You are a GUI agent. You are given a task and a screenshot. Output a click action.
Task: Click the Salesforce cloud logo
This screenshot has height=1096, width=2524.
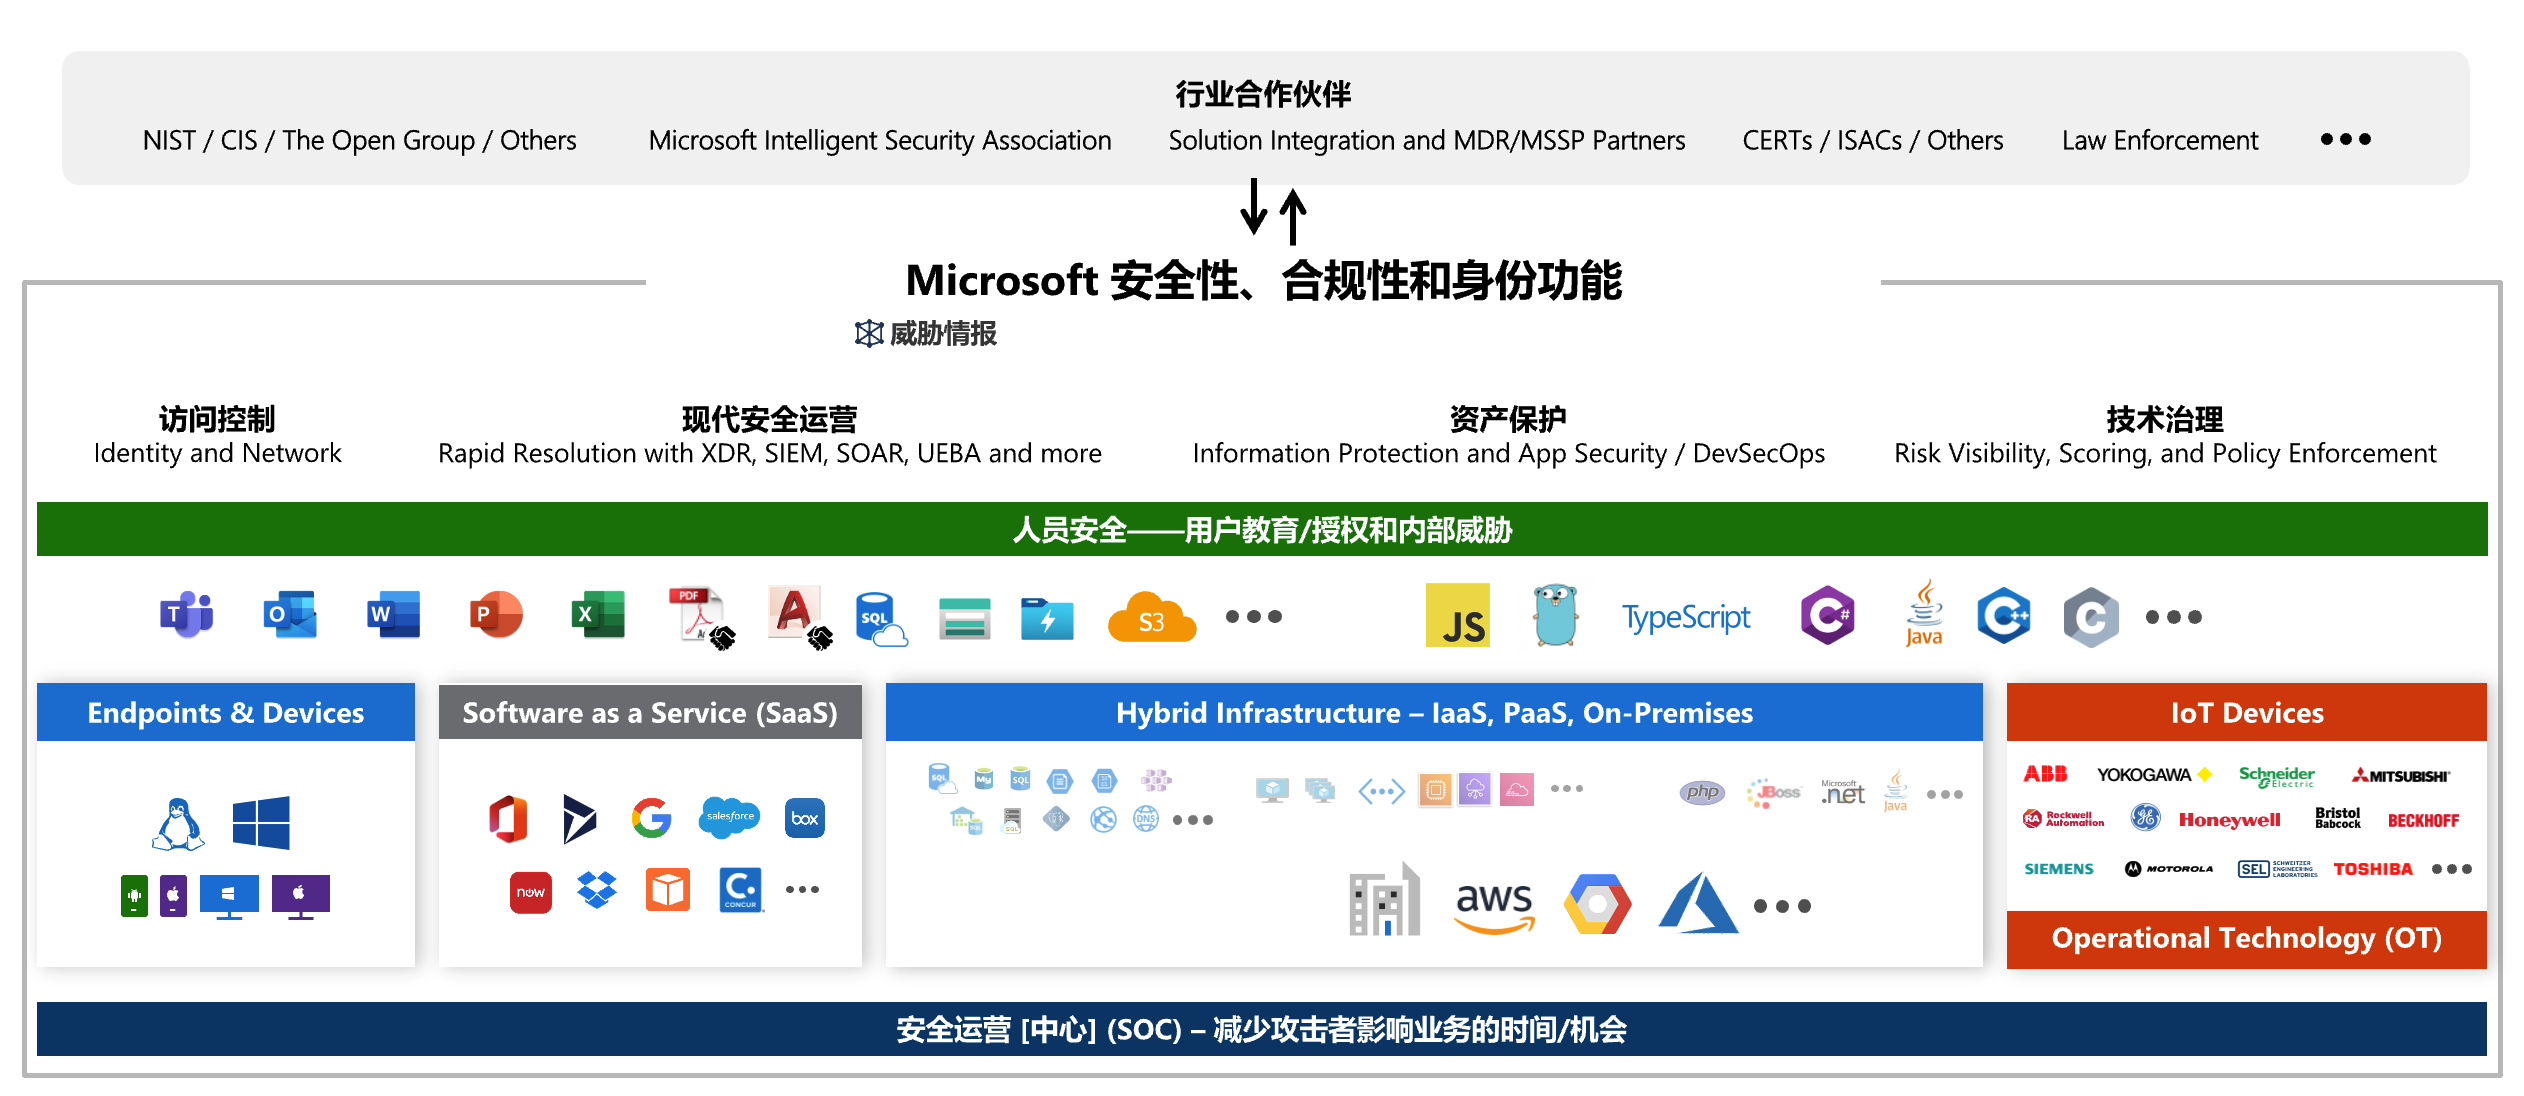[x=730, y=817]
